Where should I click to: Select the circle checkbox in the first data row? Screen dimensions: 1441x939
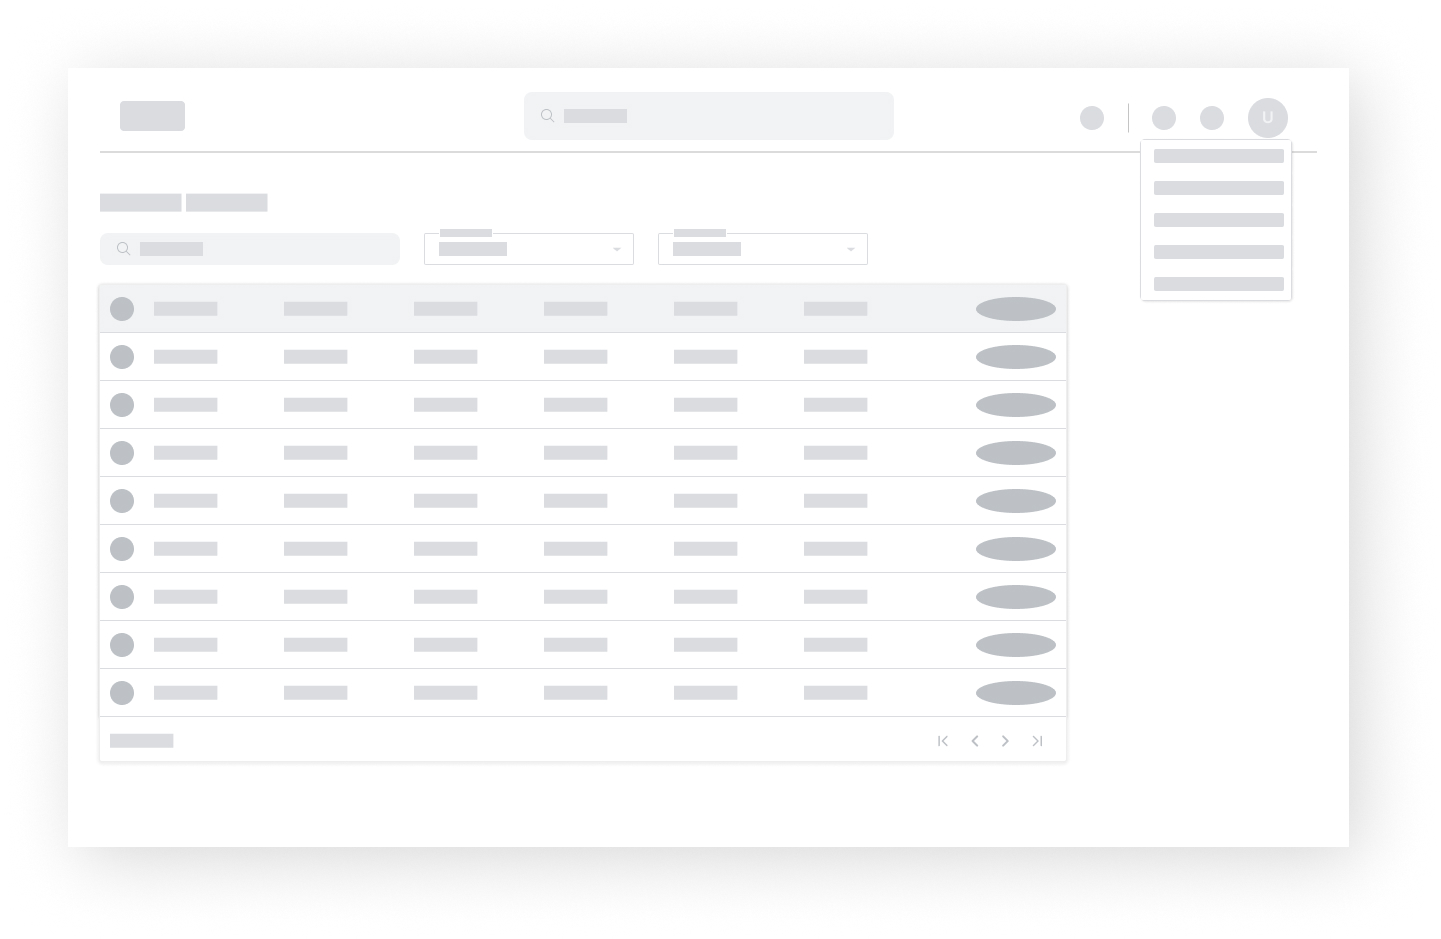122,357
